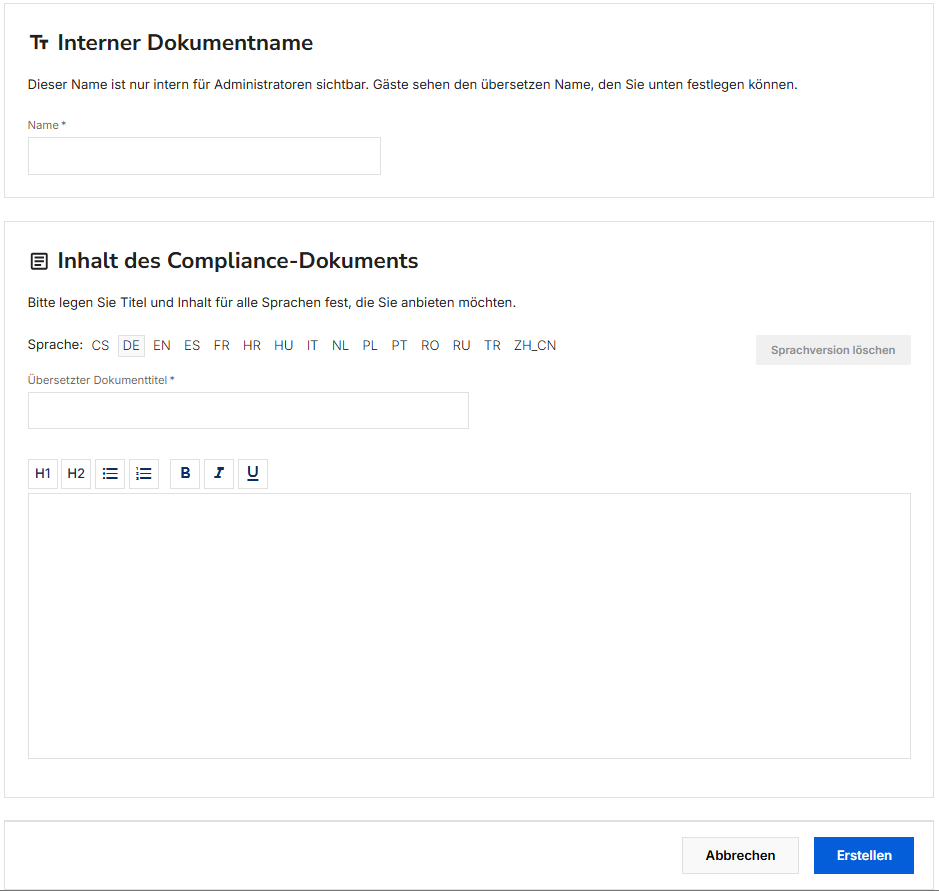Click the 'Übersetzter Dokumenttitel *' label
This screenshot has width=939, height=891.
(101, 380)
